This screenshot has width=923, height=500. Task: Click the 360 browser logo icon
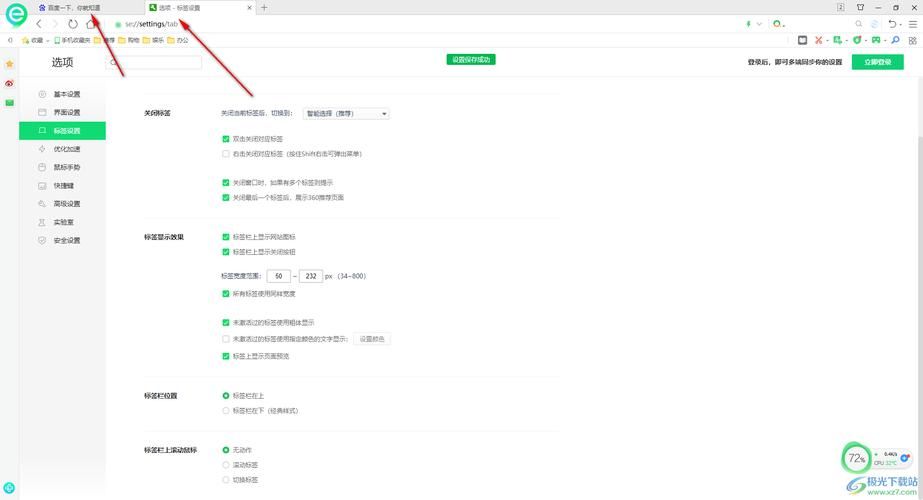click(x=16, y=14)
